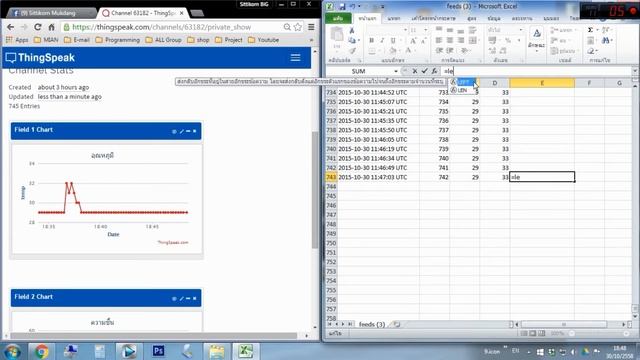Image resolution: width=640 pixels, height=360 pixels.
Task: Open the Youtube bookmark folder
Action: [264, 40]
